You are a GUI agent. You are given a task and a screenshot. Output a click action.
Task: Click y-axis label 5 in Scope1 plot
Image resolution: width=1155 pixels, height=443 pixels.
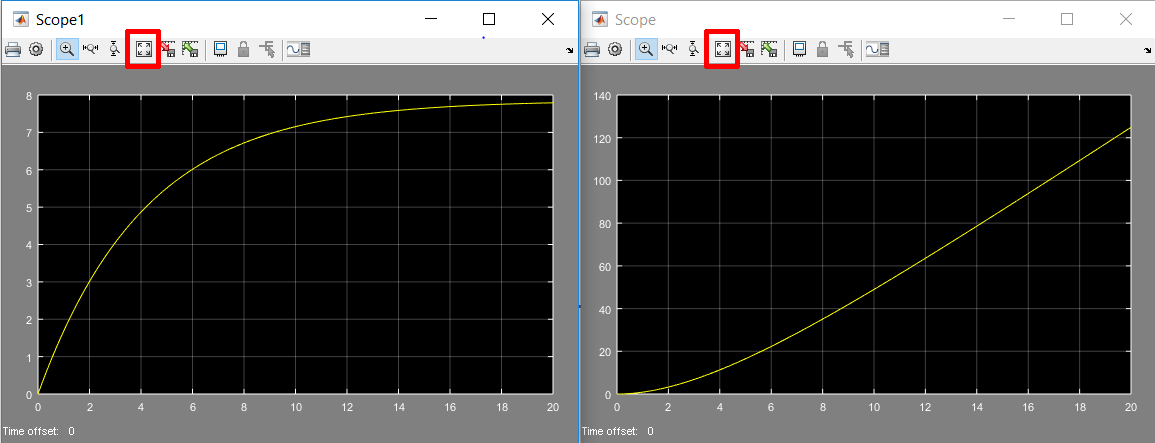point(28,208)
